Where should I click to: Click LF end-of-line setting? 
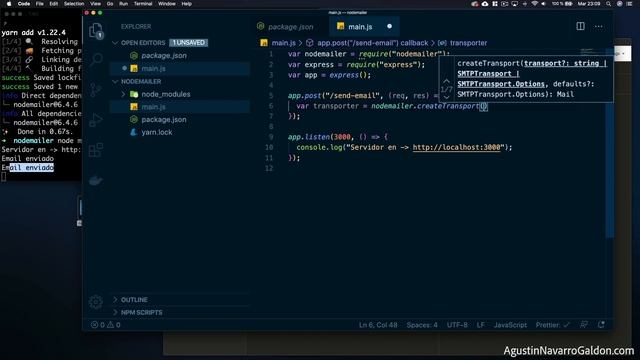(x=480, y=325)
